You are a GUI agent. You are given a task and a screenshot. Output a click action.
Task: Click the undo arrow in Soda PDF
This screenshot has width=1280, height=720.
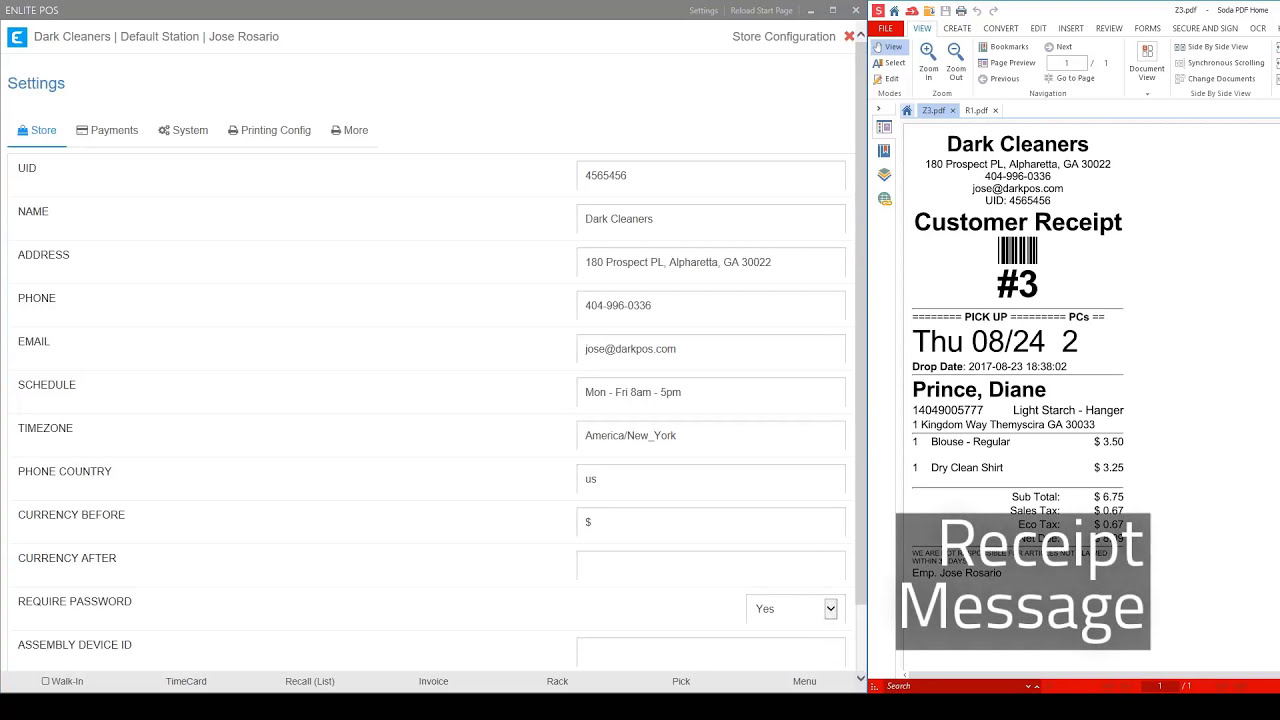tap(977, 11)
